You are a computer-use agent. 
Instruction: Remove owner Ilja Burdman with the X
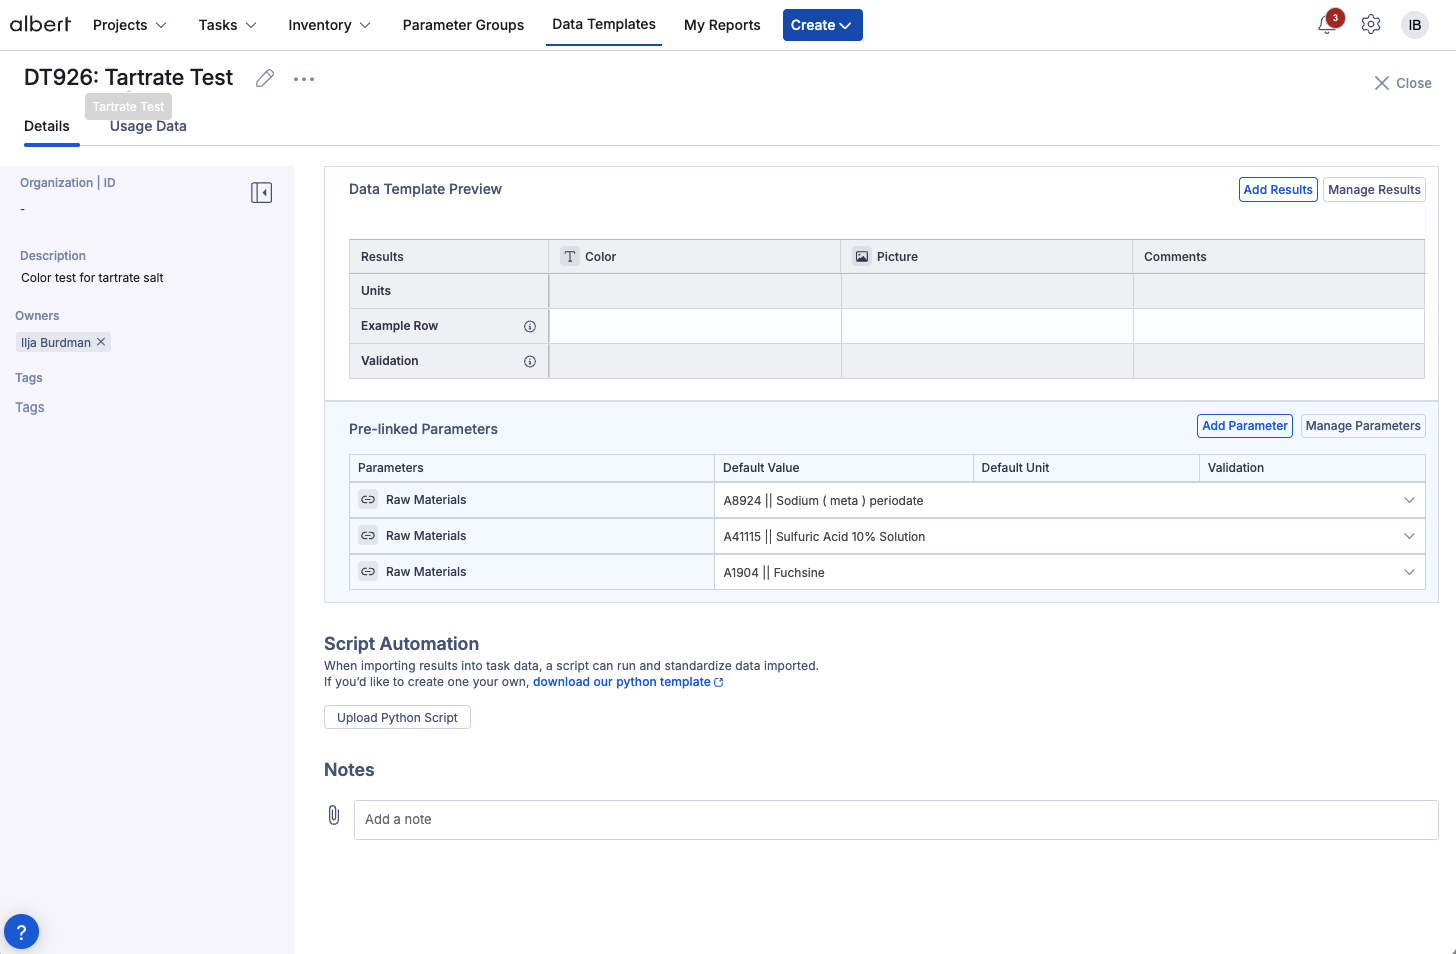click(x=101, y=342)
